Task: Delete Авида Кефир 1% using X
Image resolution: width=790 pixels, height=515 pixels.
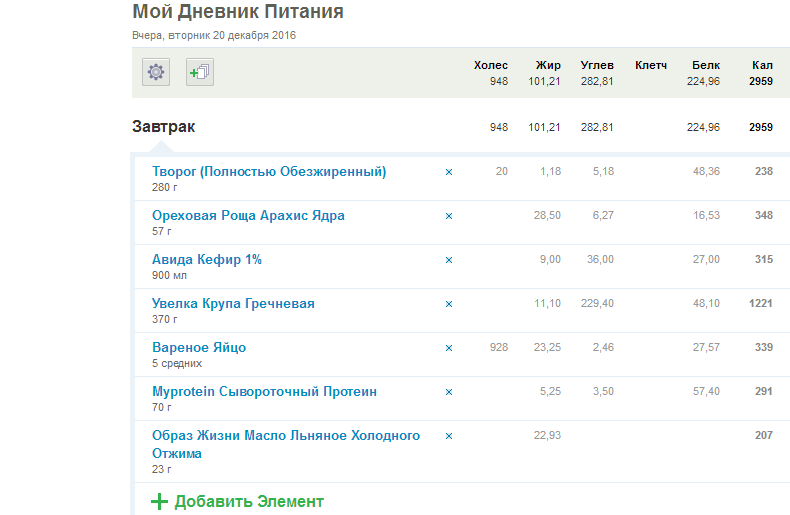Action: click(449, 260)
